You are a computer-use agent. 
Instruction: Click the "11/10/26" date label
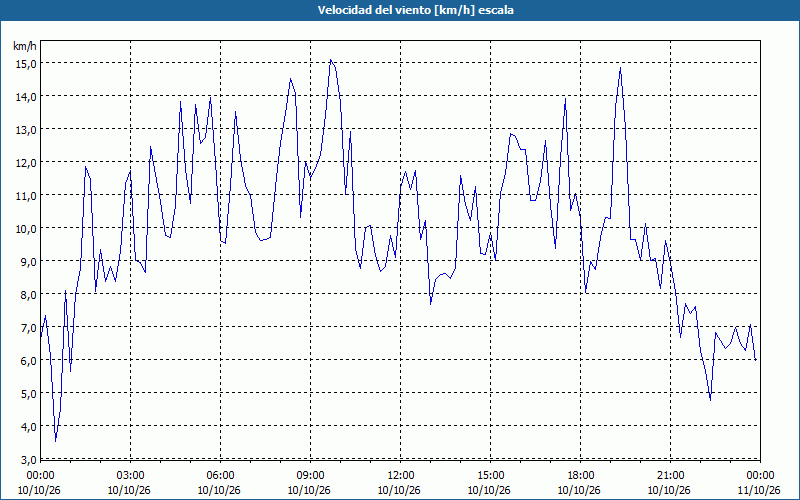coord(759,490)
